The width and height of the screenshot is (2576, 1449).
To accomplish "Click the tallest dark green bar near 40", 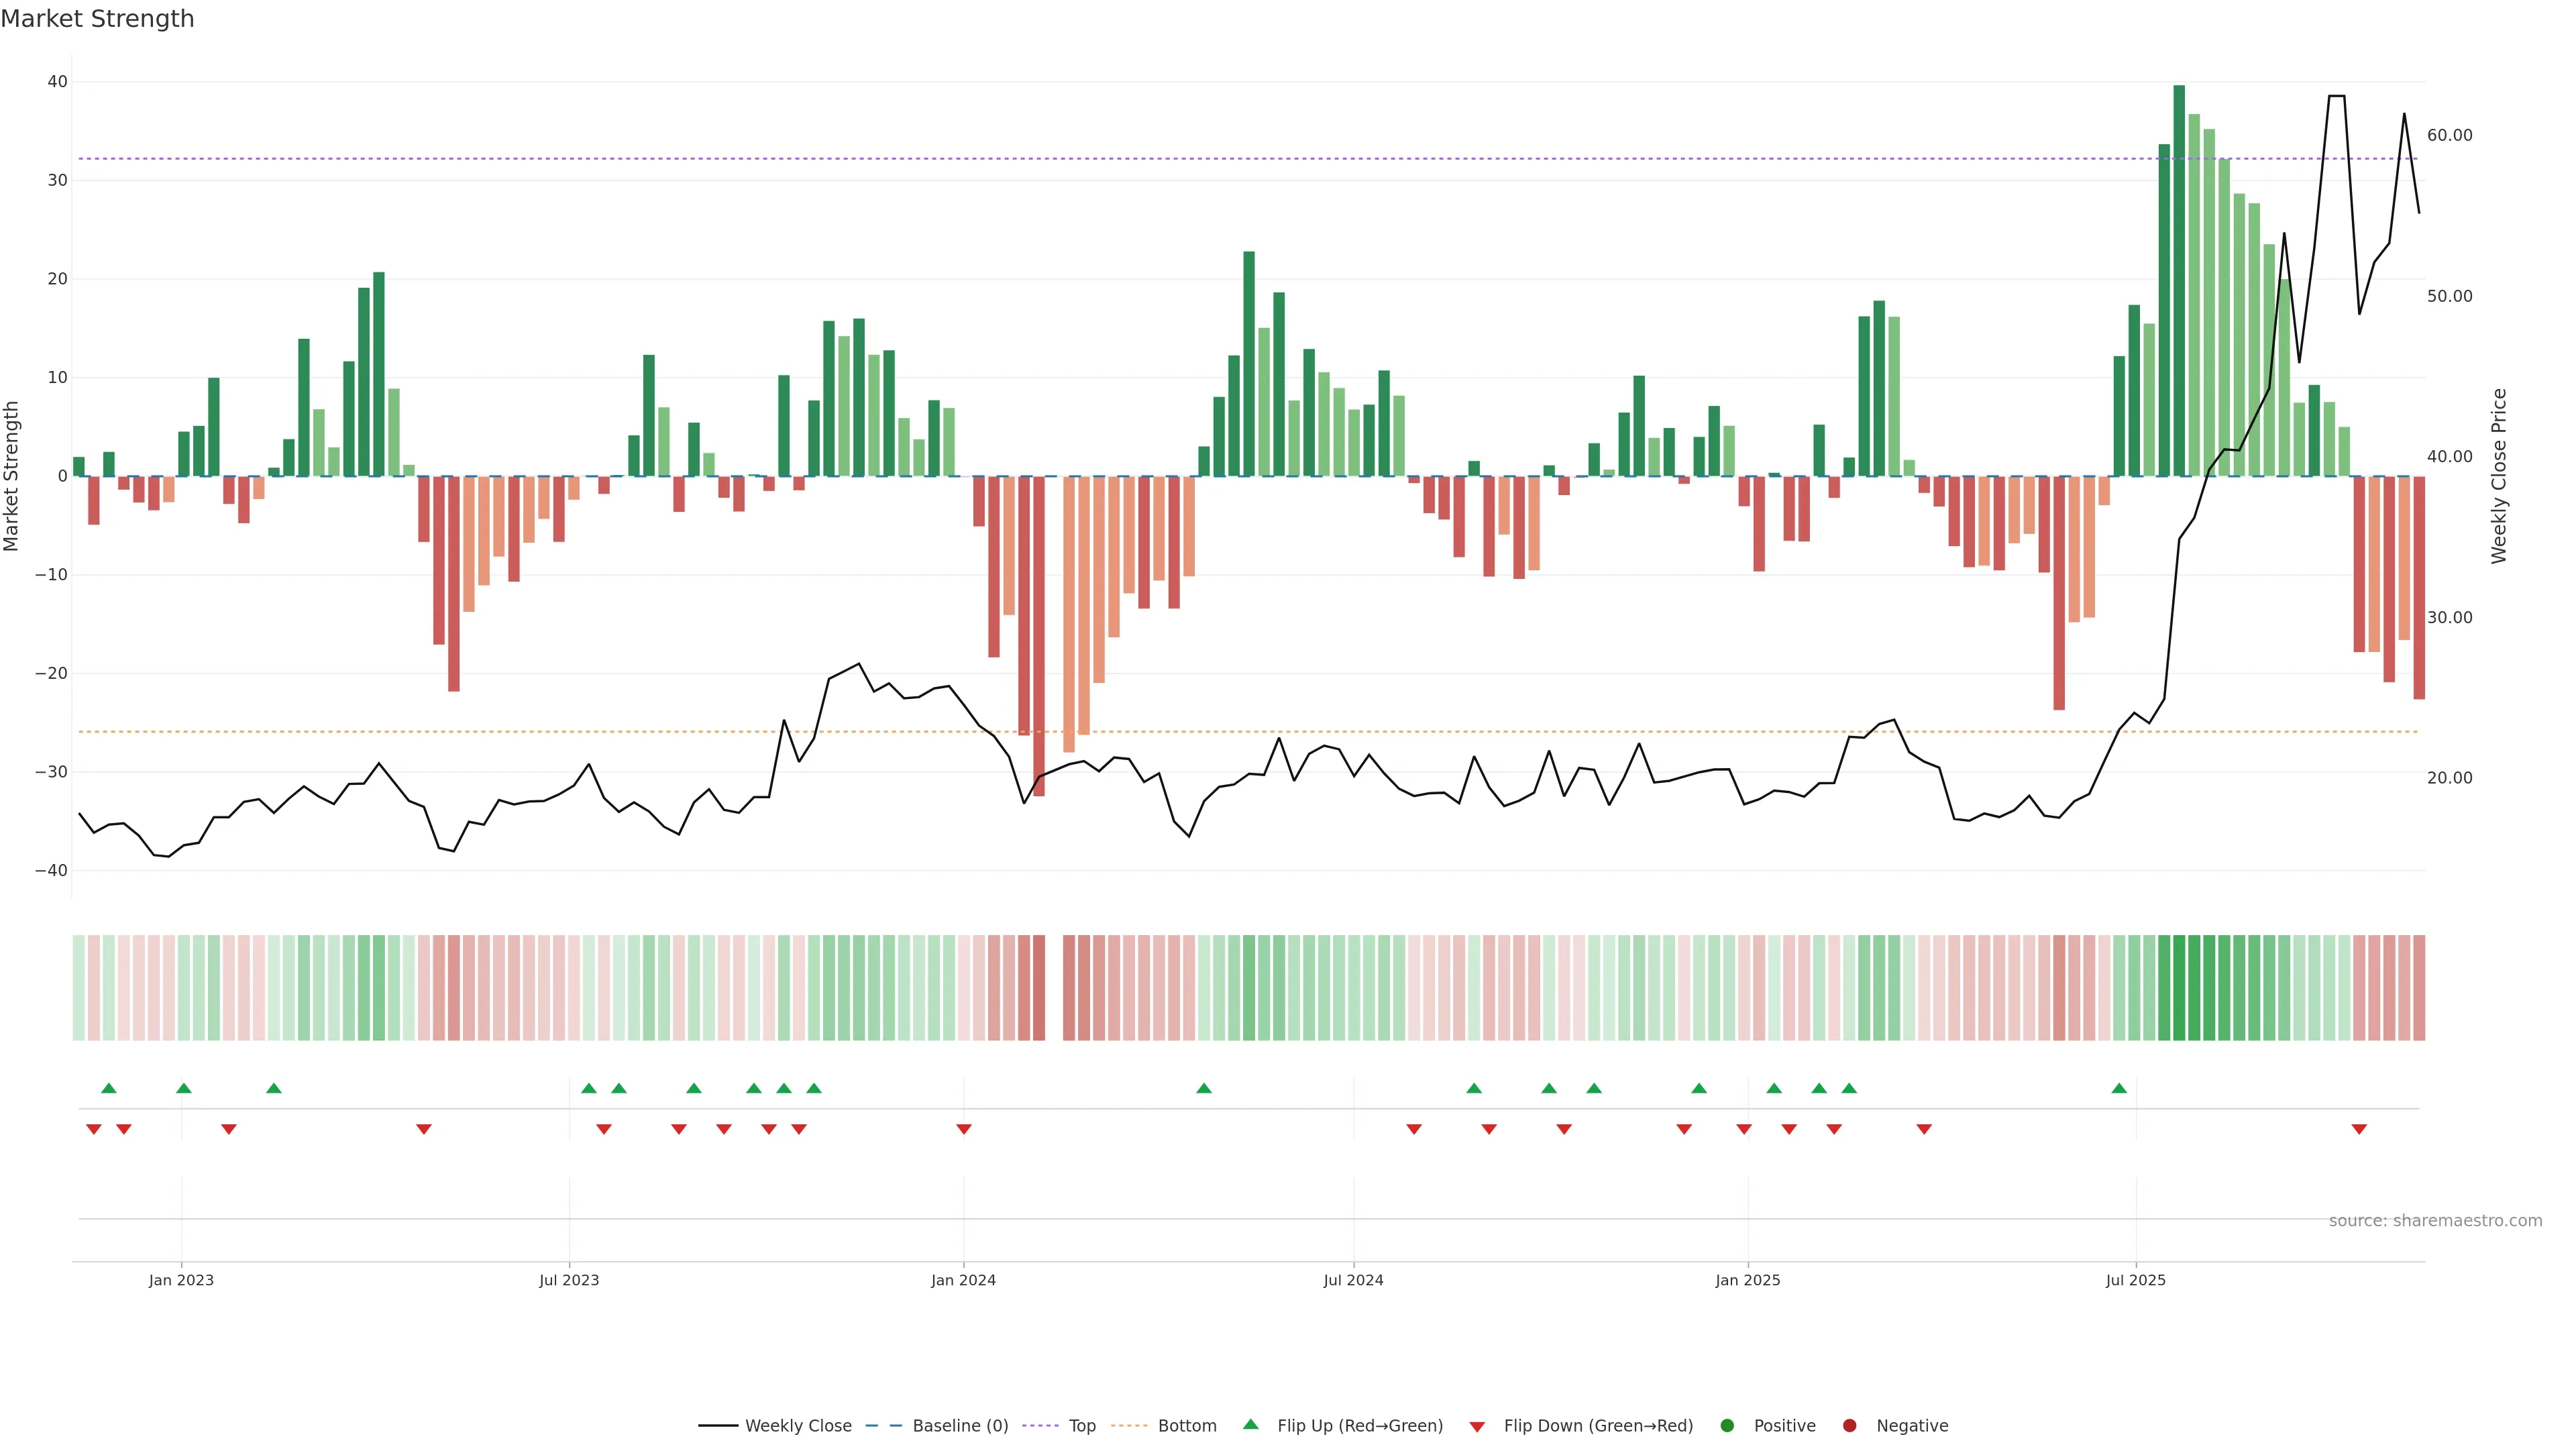I will [2178, 280].
